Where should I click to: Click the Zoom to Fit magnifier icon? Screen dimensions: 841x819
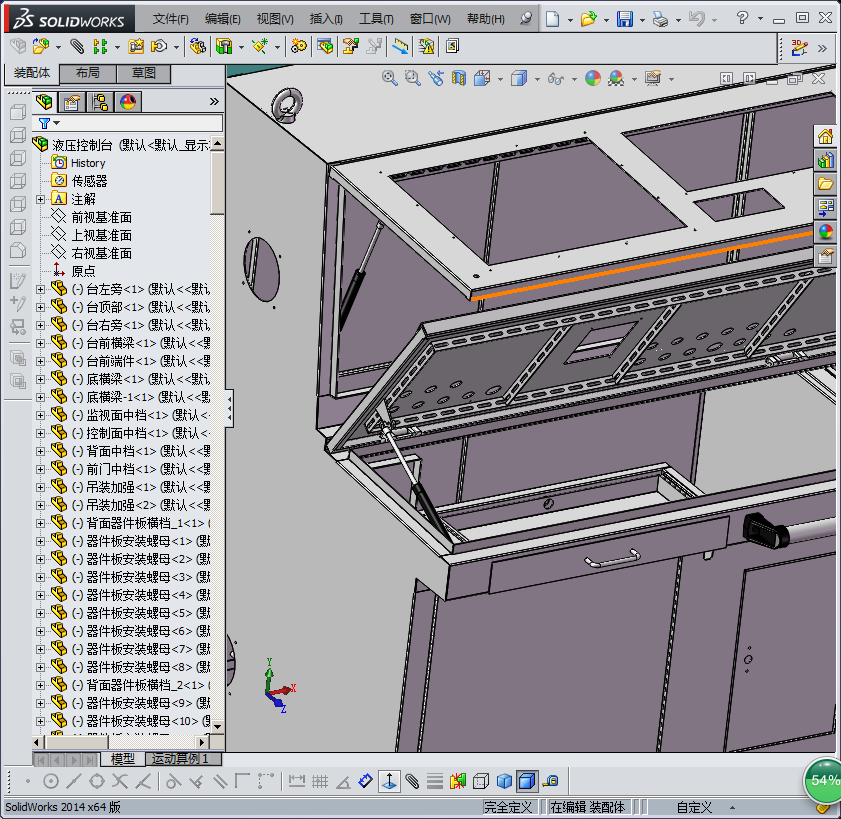pyautogui.click(x=390, y=78)
